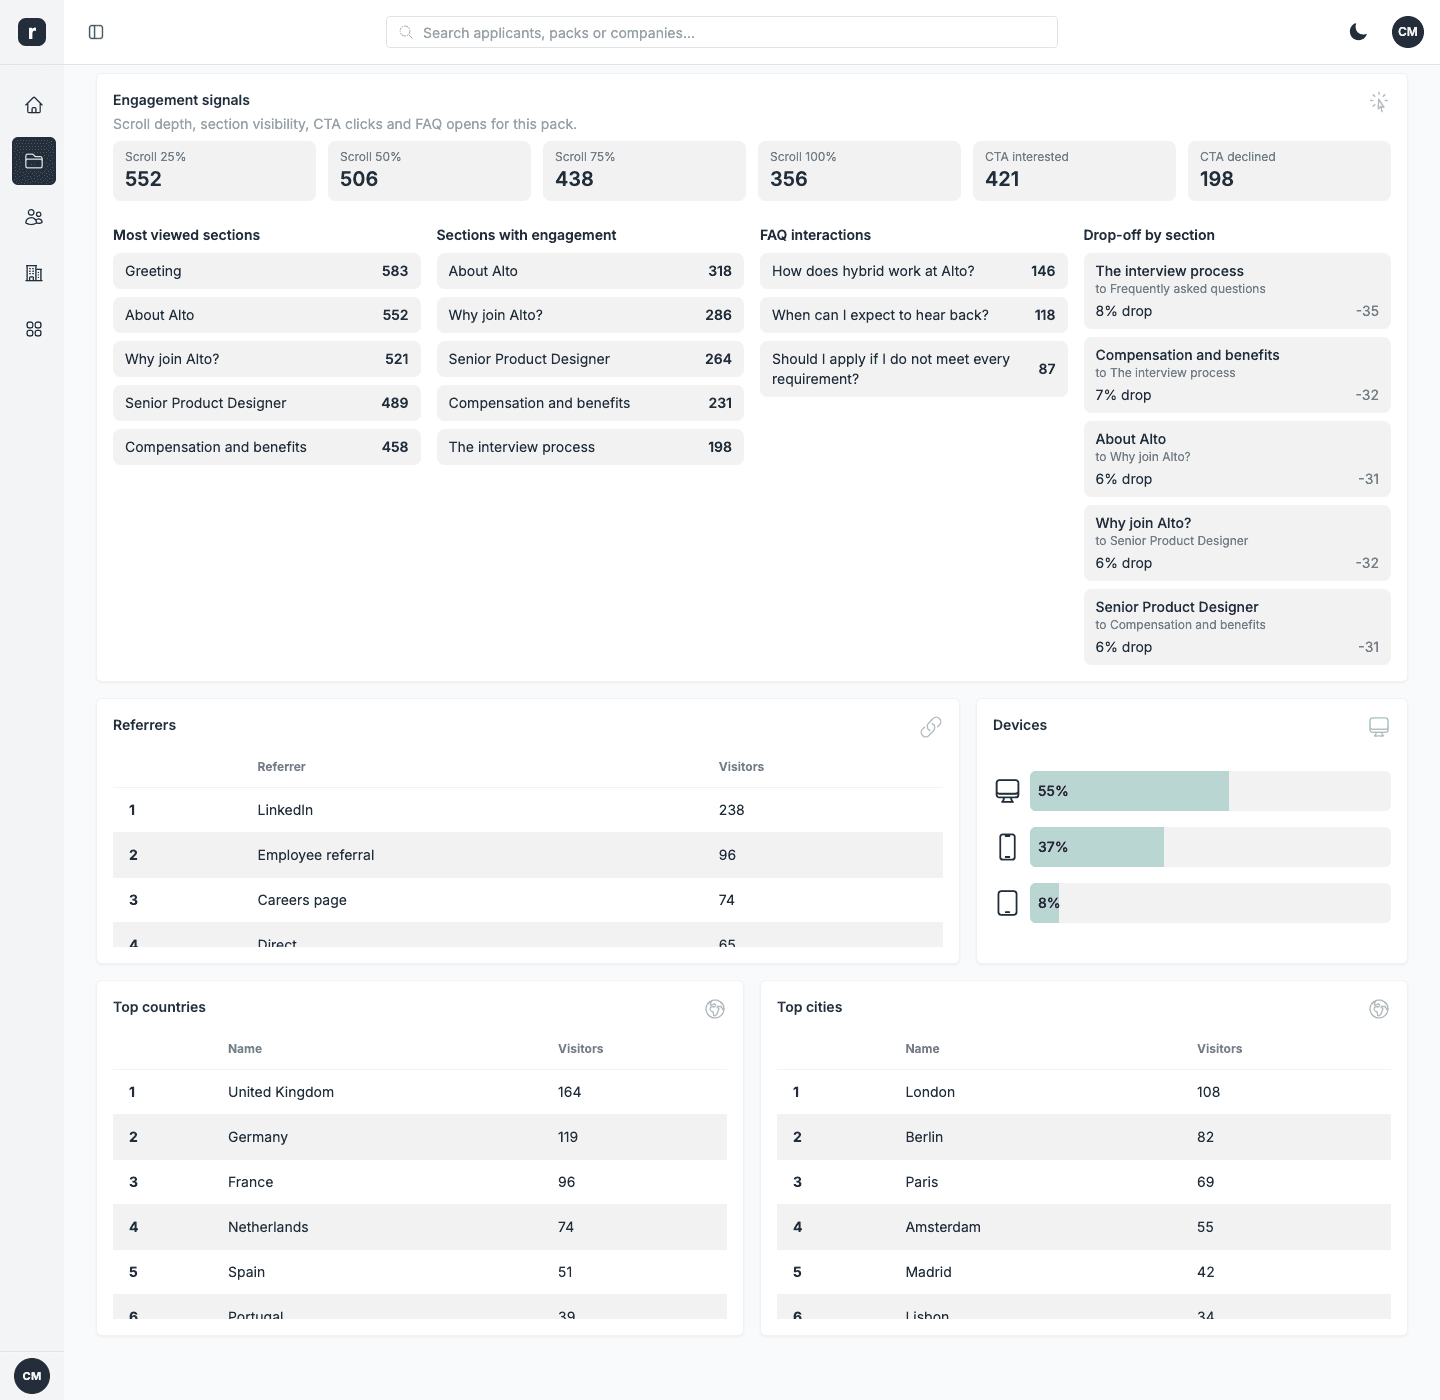This screenshot has height=1400, width=1440.
Task: Click FAQ How does hybrid work at Alto?
Action: click(x=914, y=271)
